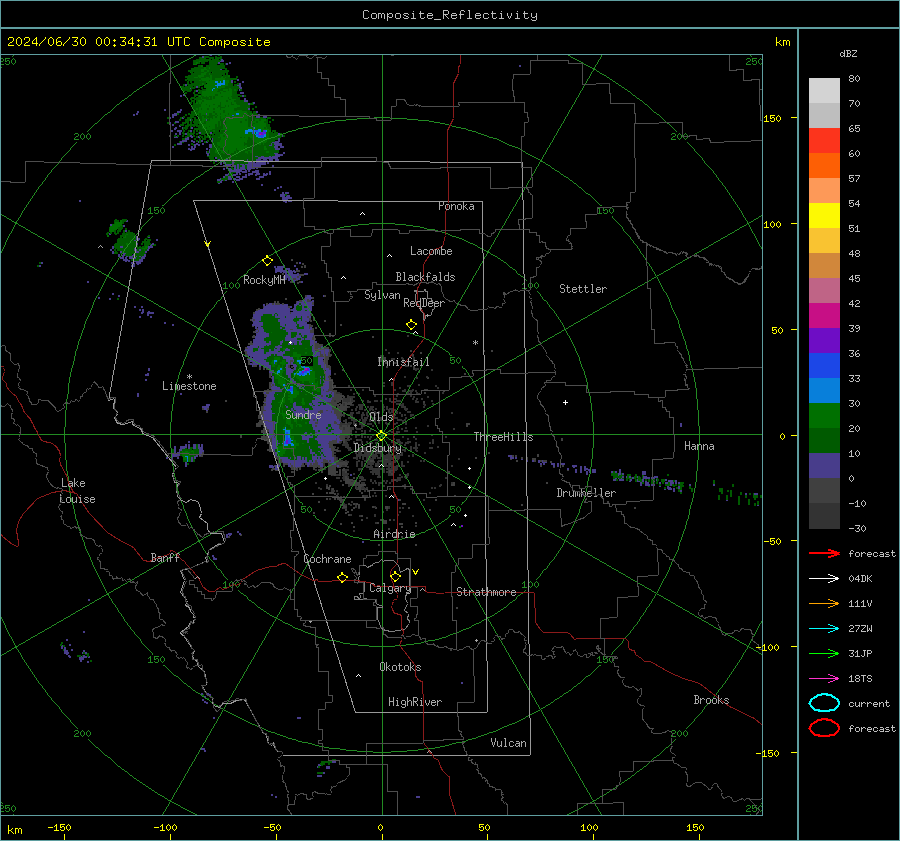
Task: Click the Lacombe town label
Action: 431,251
